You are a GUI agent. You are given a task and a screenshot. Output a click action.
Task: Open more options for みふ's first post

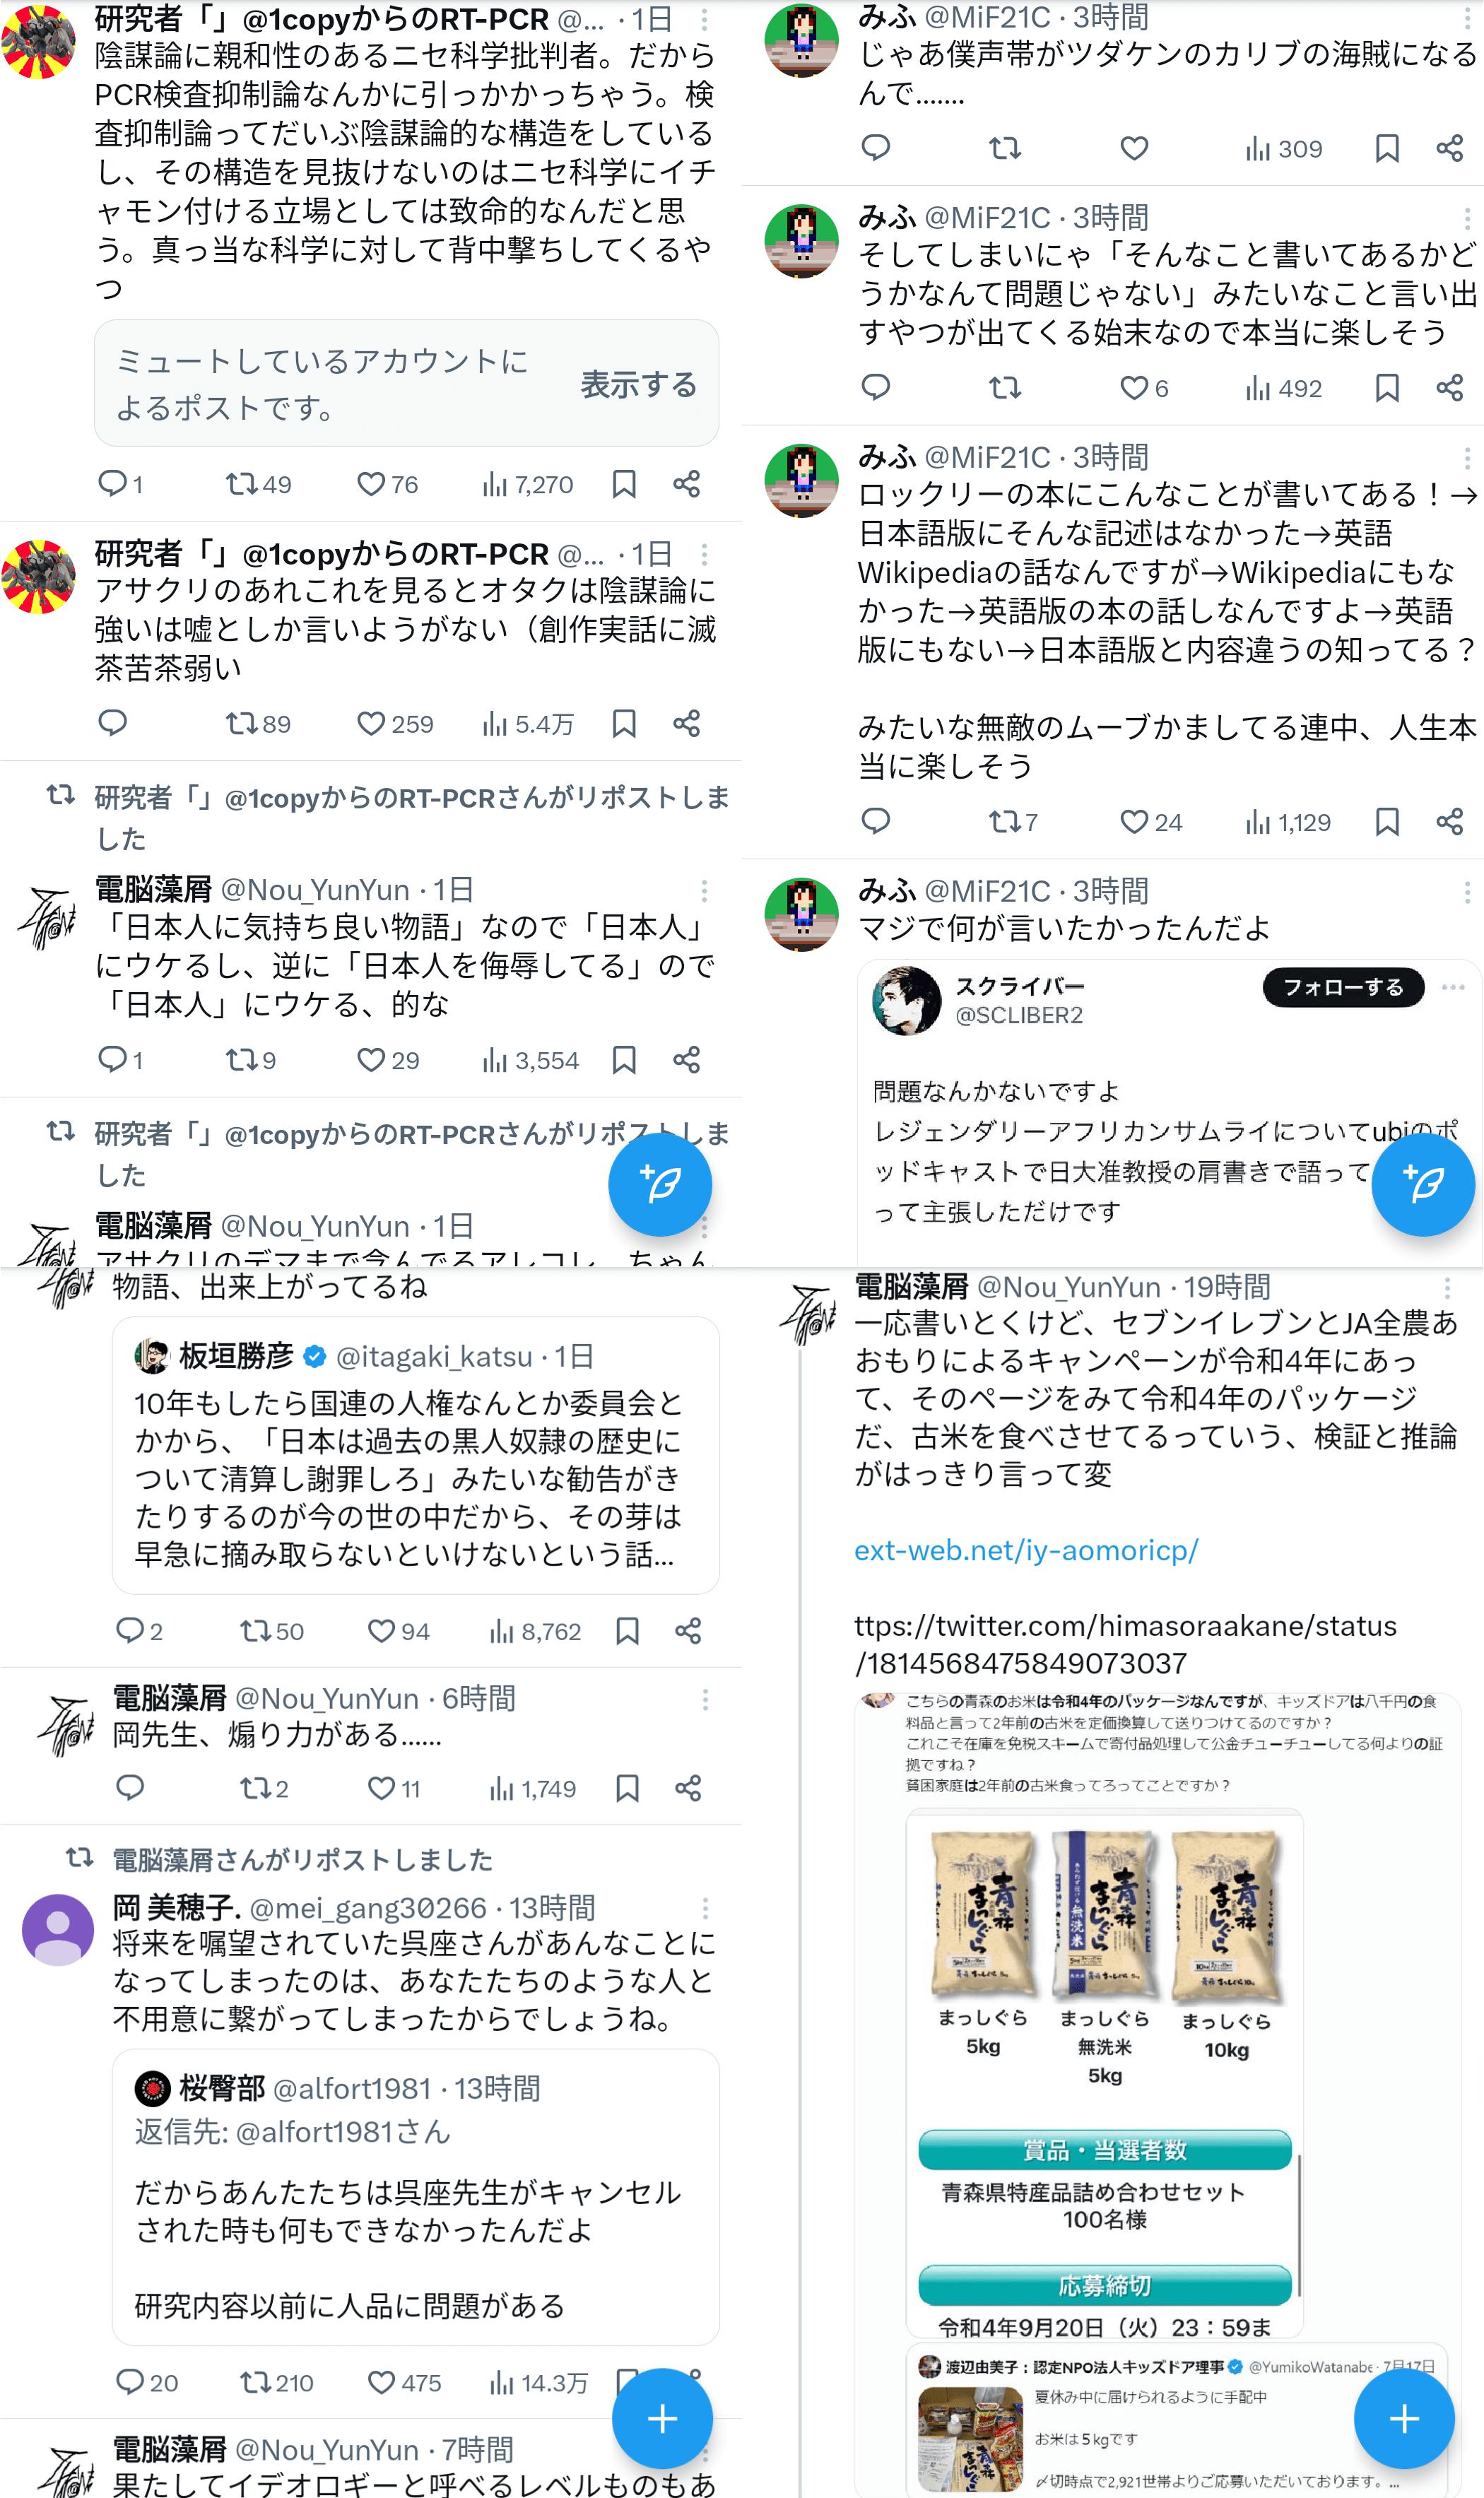click(1467, 18)
